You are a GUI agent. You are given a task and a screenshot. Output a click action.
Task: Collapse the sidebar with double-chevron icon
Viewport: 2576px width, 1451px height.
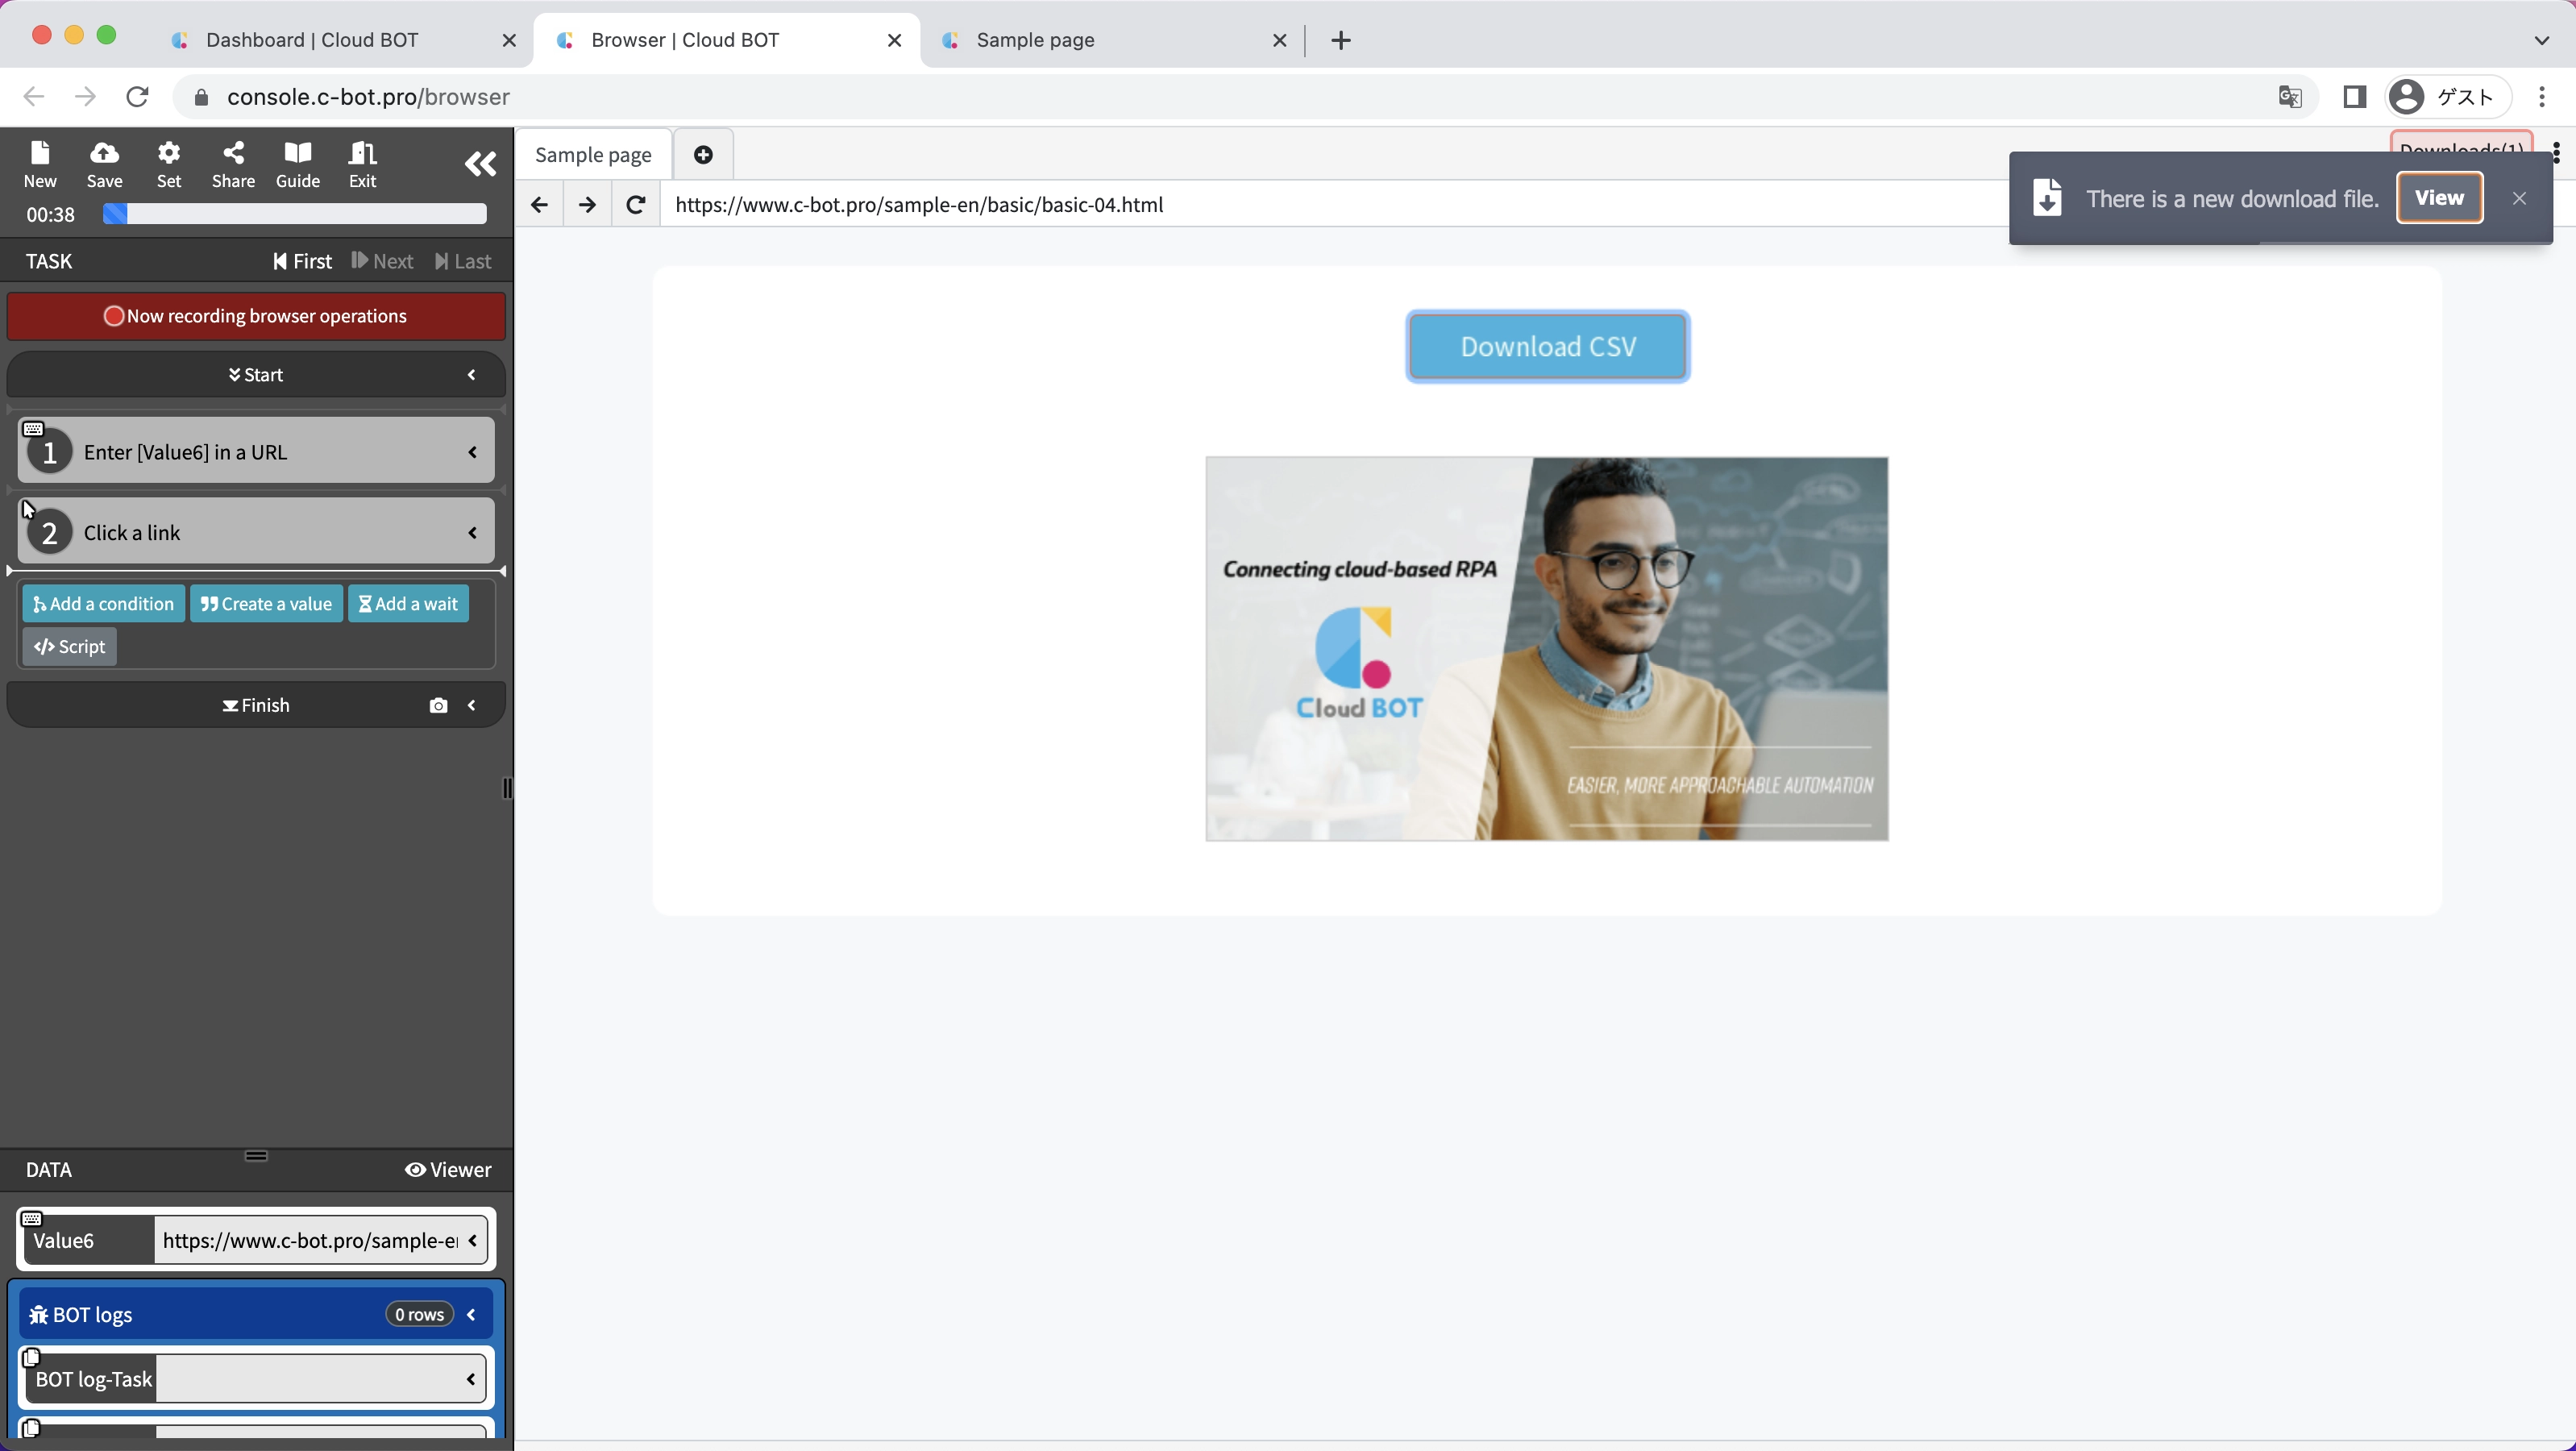(x=480, y=164)
